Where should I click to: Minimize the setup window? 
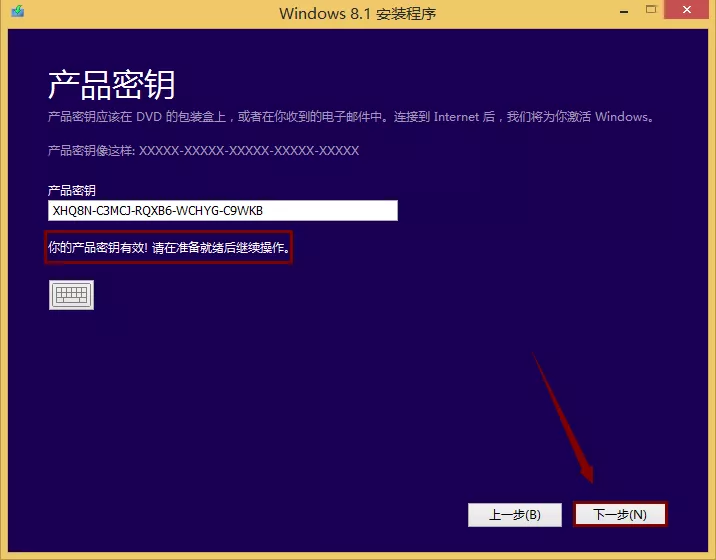point(624,11)
